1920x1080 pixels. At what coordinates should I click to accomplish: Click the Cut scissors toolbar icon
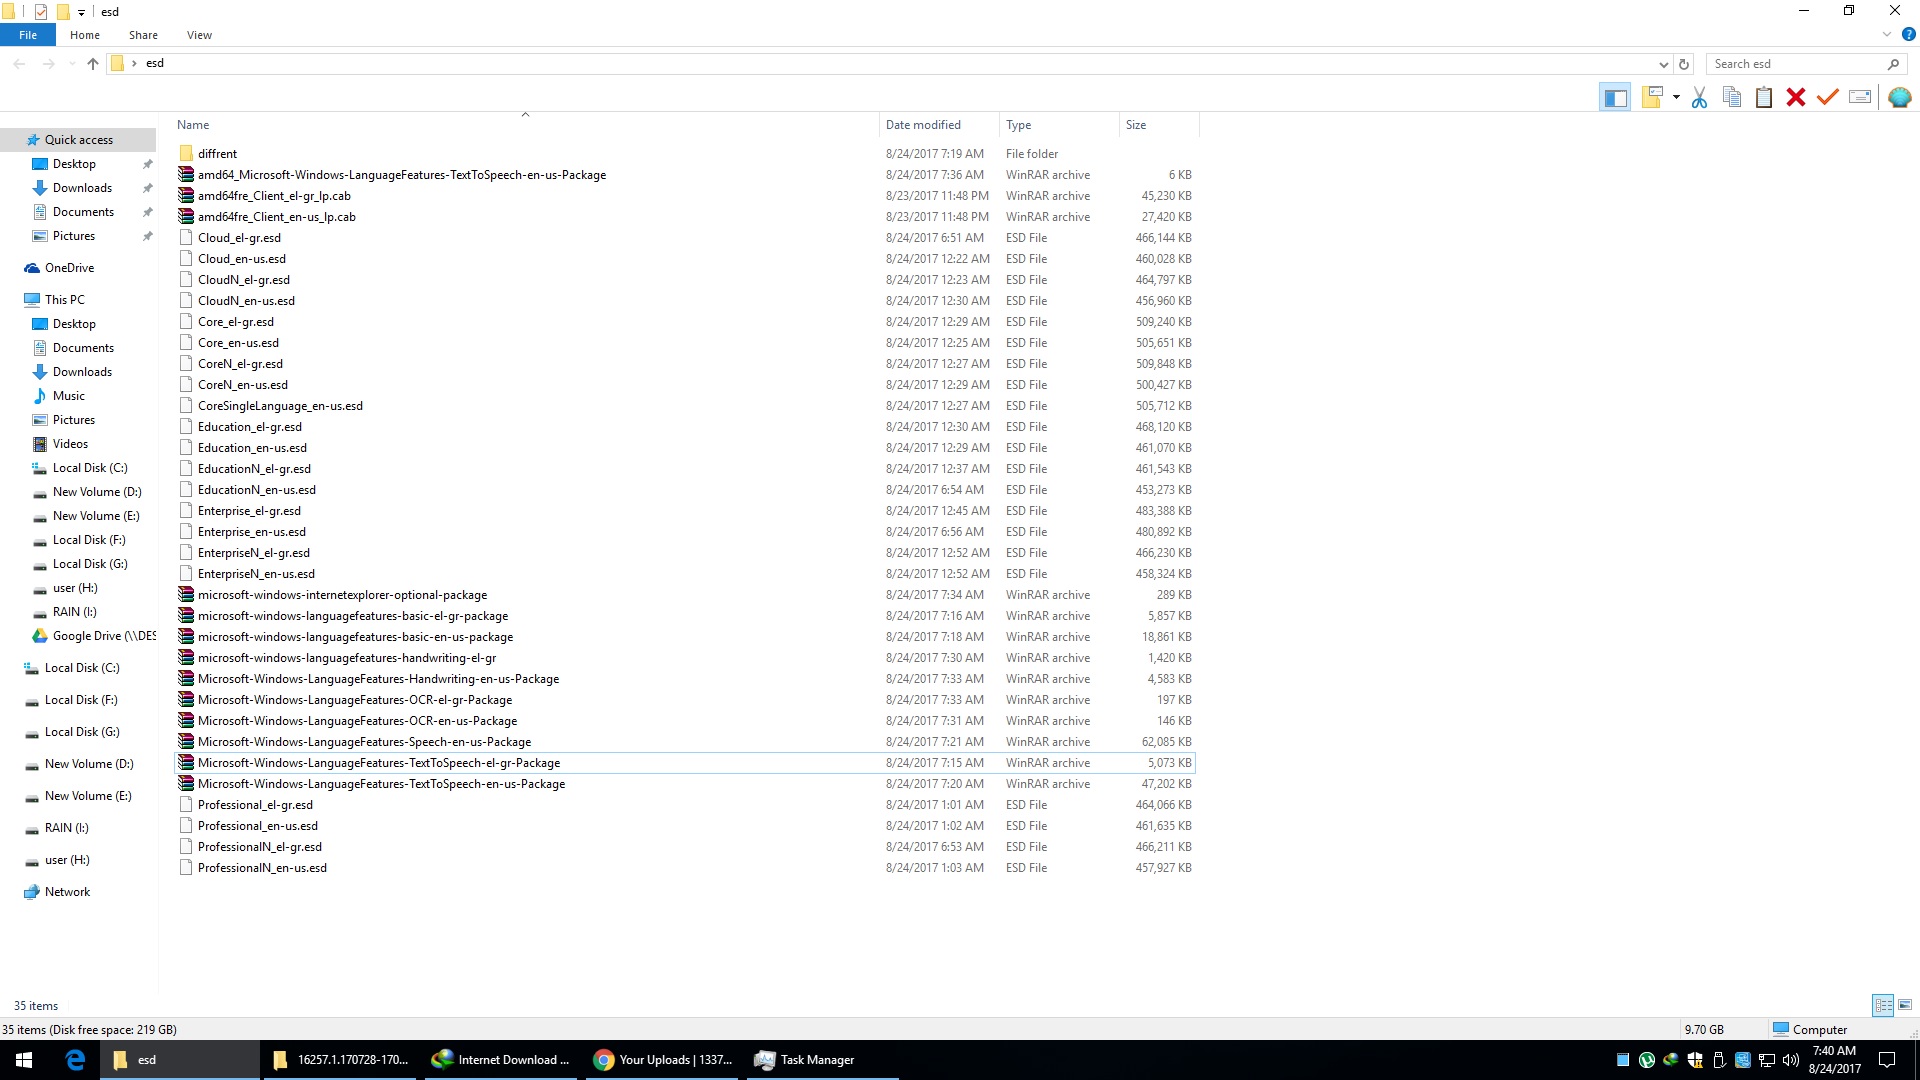pos(1699,97)
